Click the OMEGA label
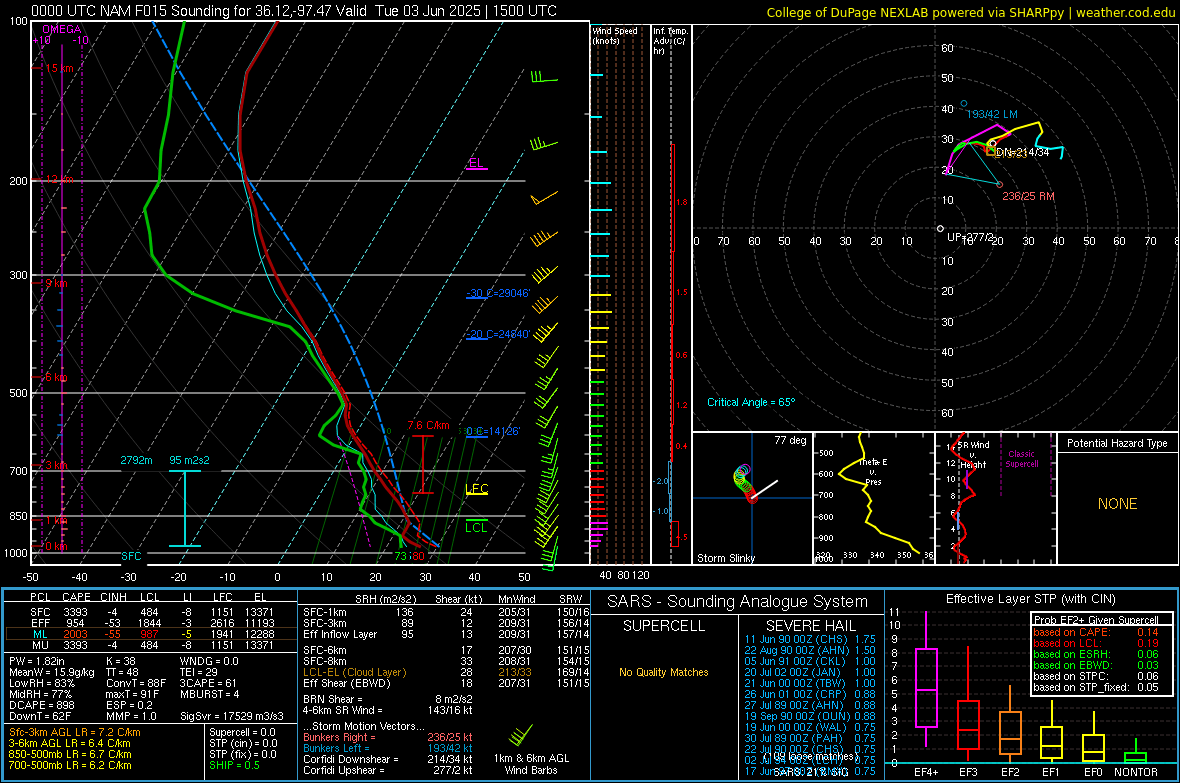Screen dimensions: 1180x783 [x=62, y=29]
